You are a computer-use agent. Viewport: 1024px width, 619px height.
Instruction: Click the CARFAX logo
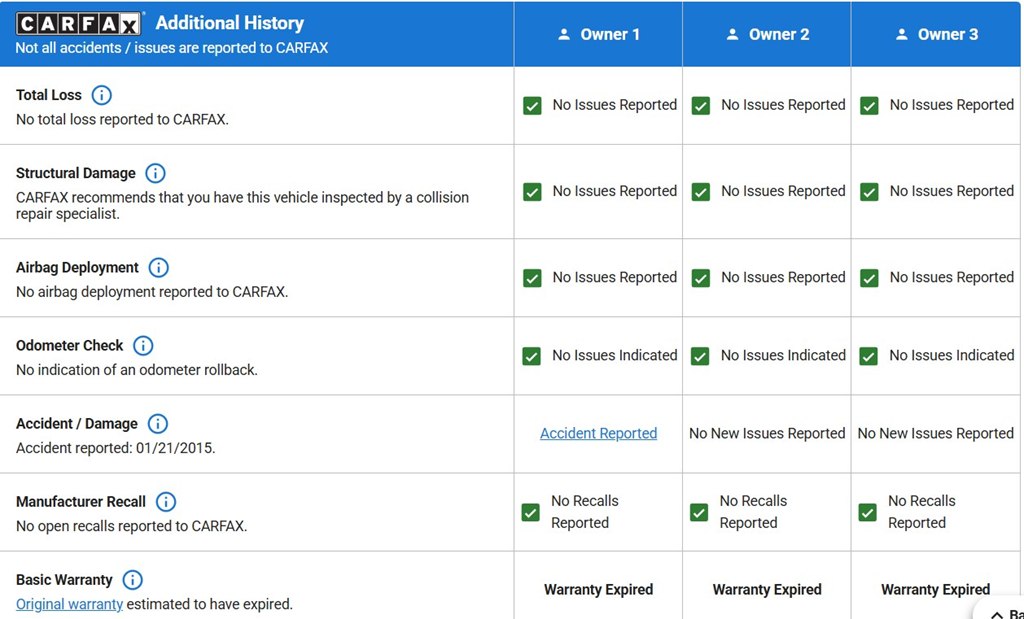coord(78,24)
